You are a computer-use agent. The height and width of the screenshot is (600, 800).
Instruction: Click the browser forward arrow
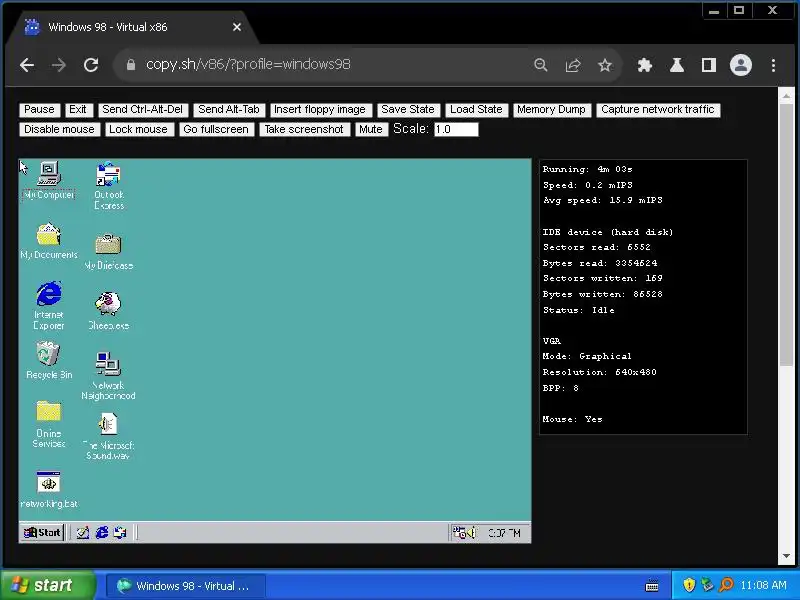[x=59, y=65]
